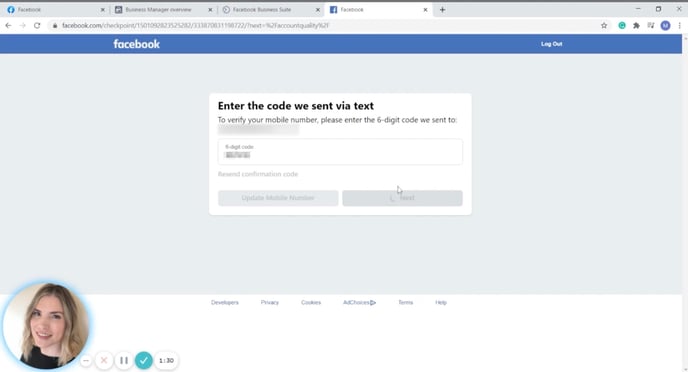The height and width of the screenshot is (372, 688).
Task: Click the address bar URL
Action: [195, 25]
